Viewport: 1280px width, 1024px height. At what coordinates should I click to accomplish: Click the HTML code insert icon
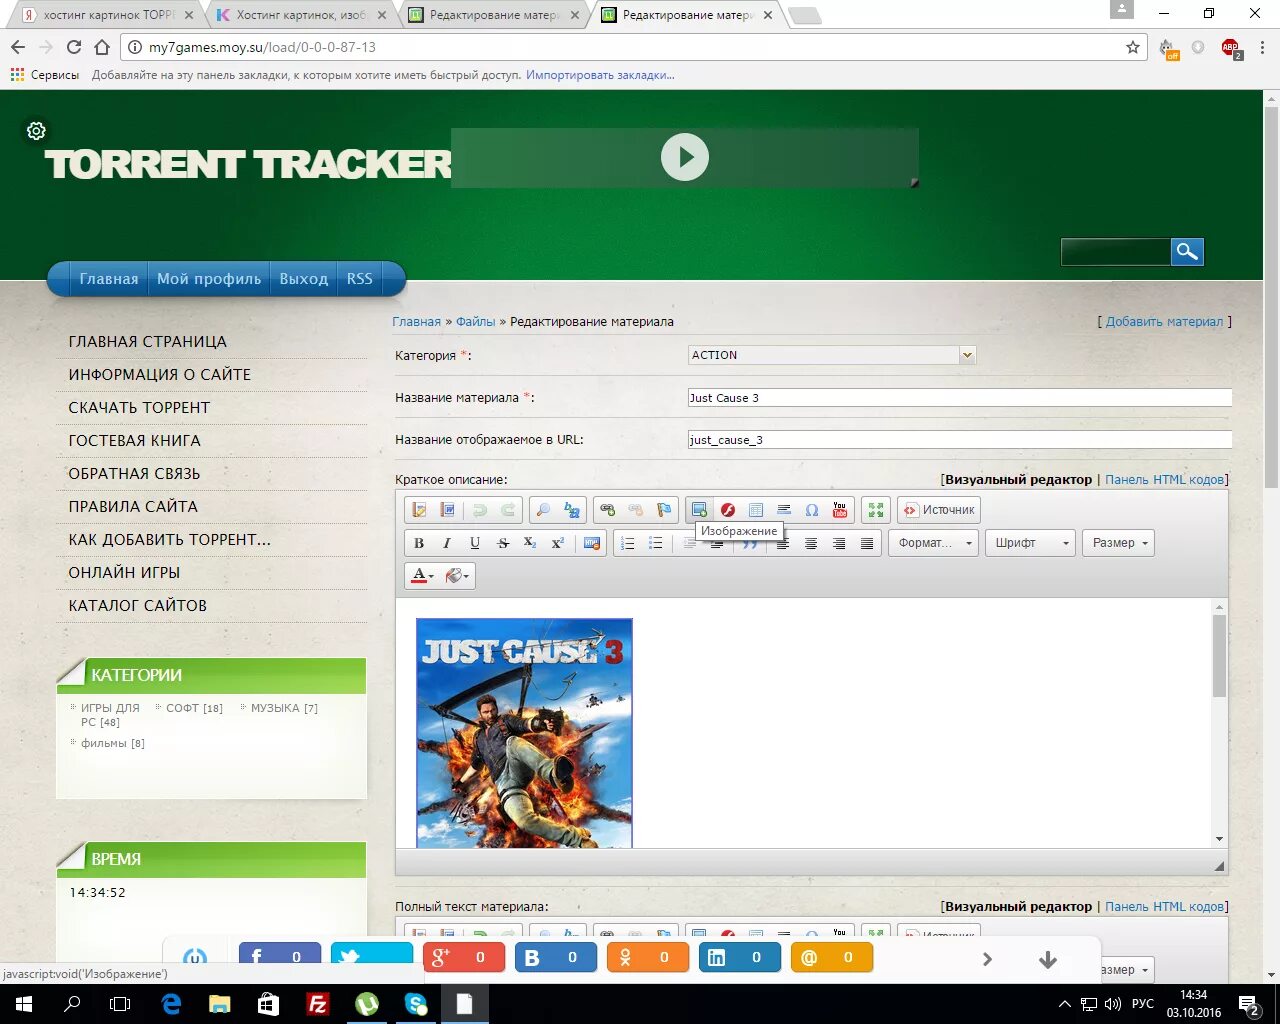click(x=592, y=543)
